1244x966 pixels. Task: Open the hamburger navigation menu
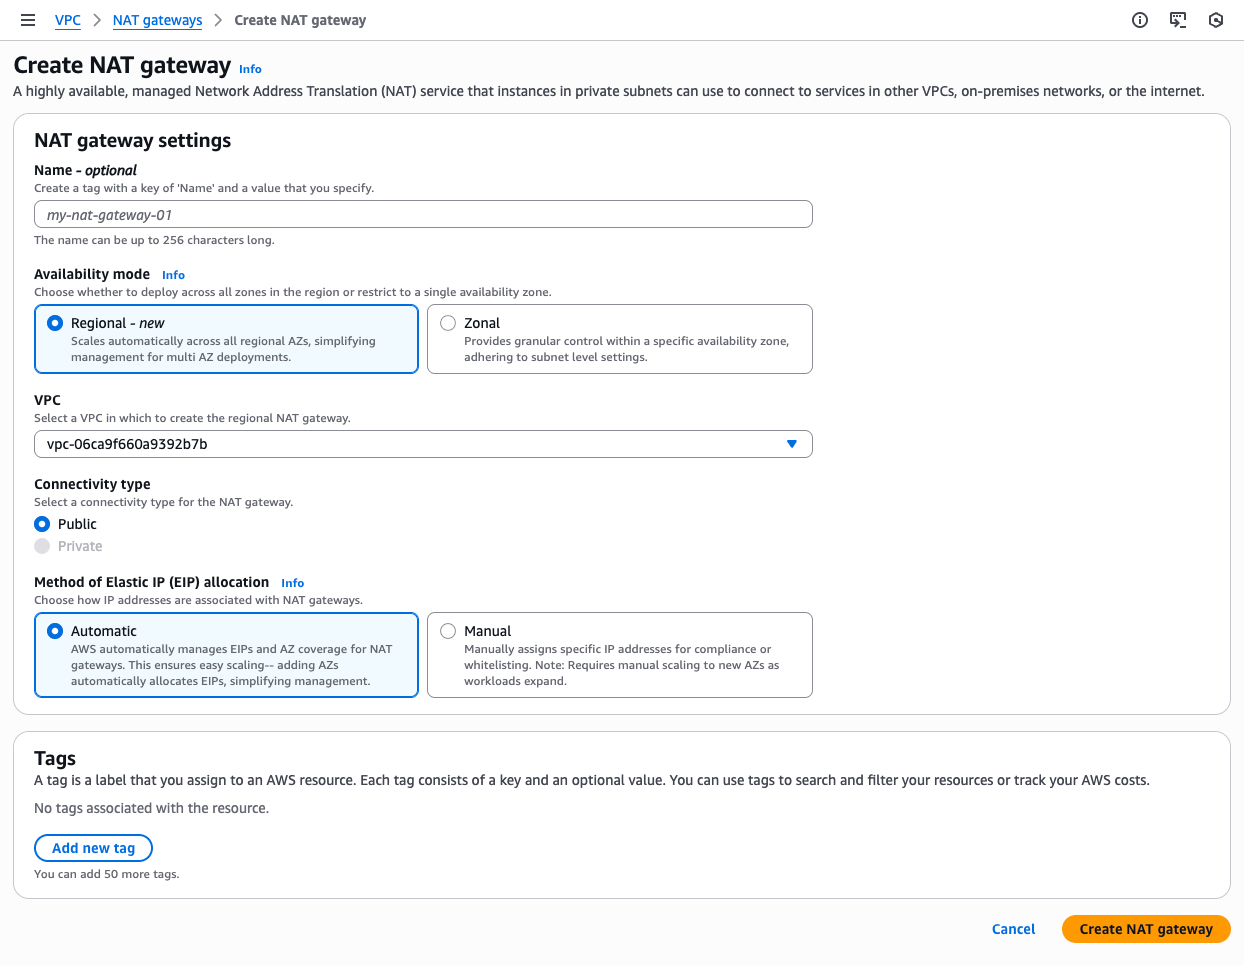[28, 20]
